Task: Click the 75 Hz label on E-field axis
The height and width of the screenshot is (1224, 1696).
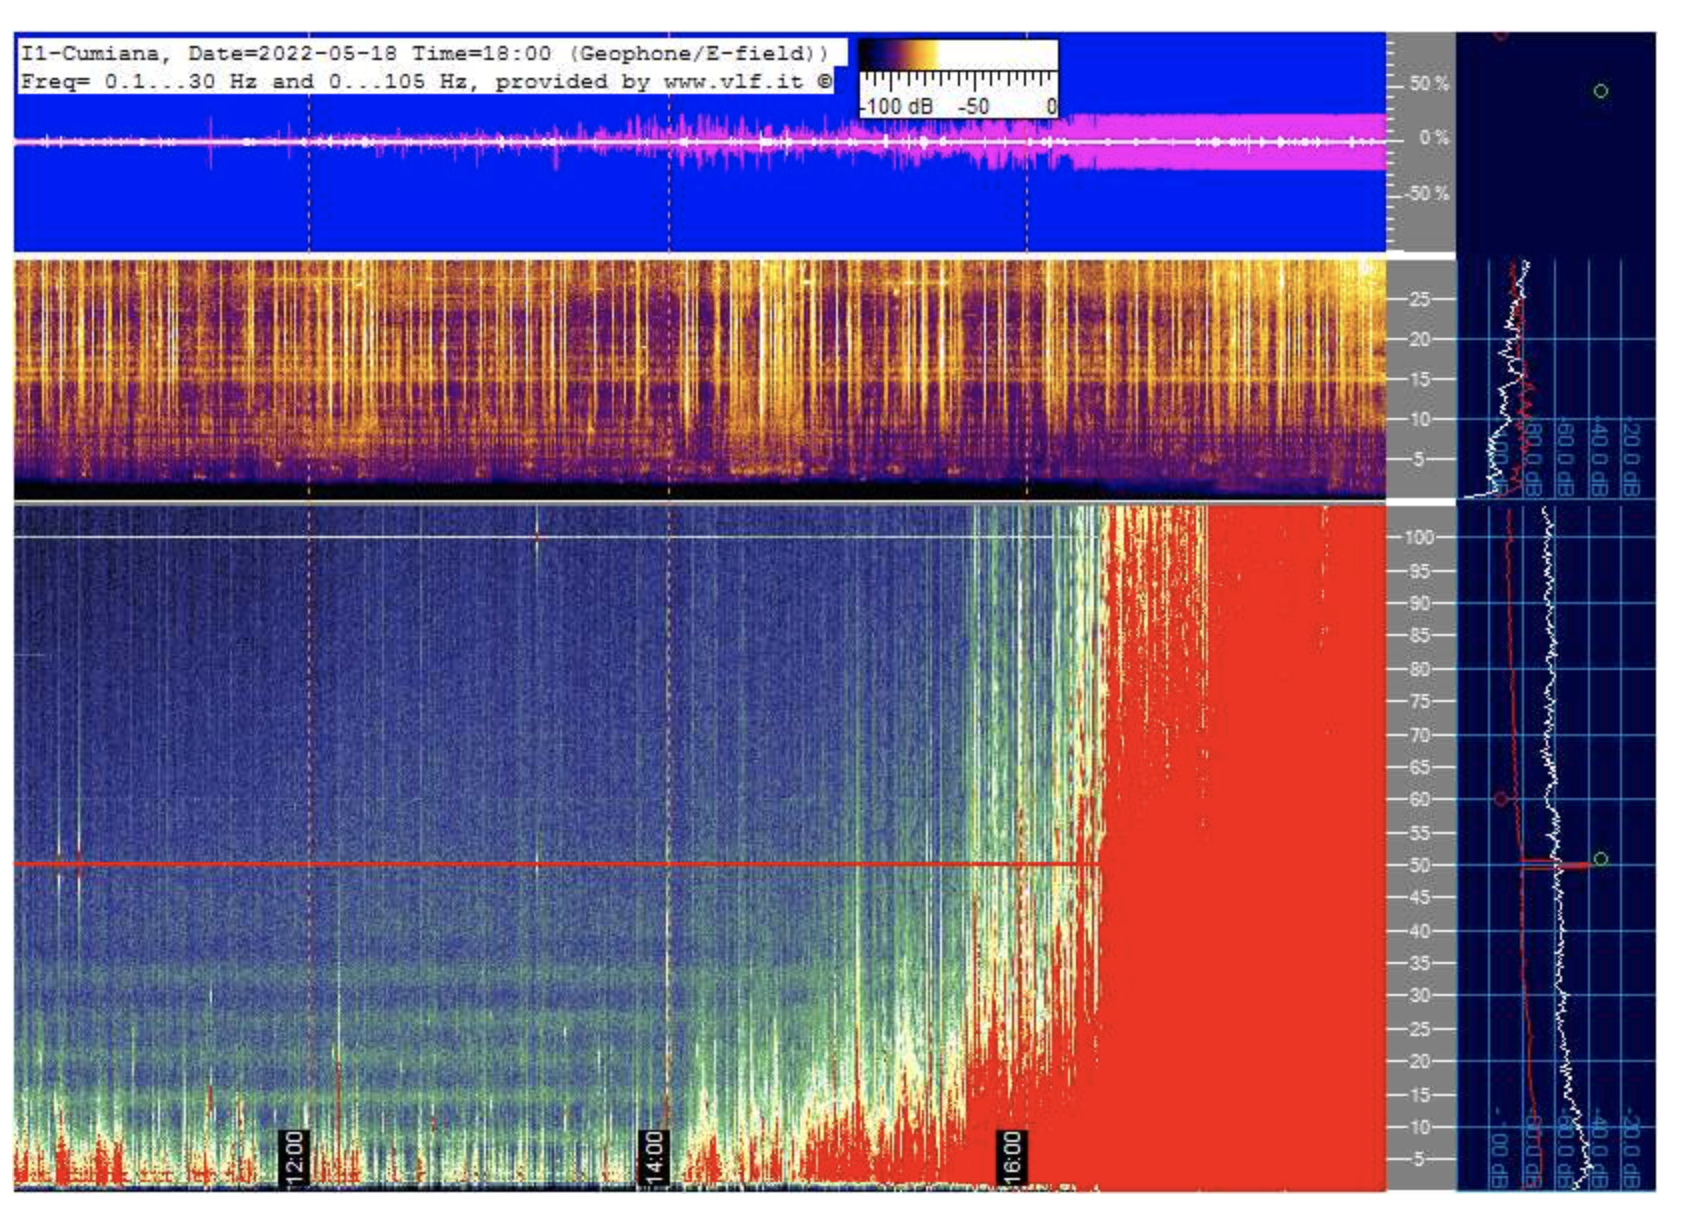Action: pyautogui.click(x=1420, y=701)
